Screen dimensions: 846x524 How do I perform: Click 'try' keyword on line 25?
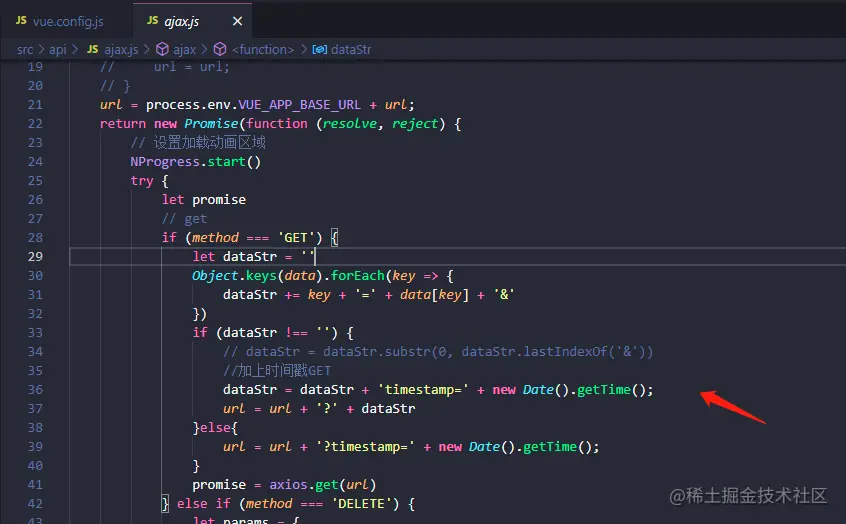142,181
